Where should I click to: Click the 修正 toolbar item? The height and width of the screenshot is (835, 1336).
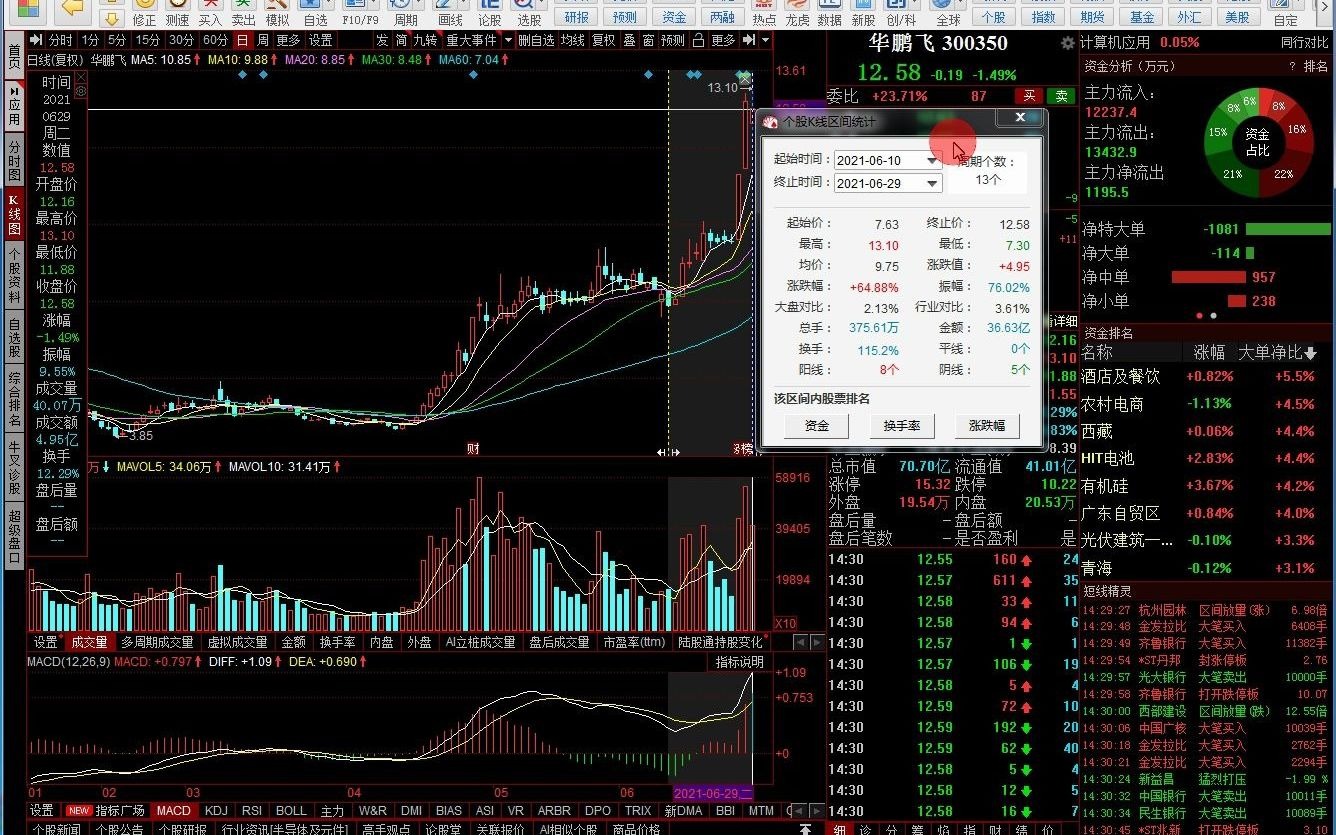[x=144, y=12]
